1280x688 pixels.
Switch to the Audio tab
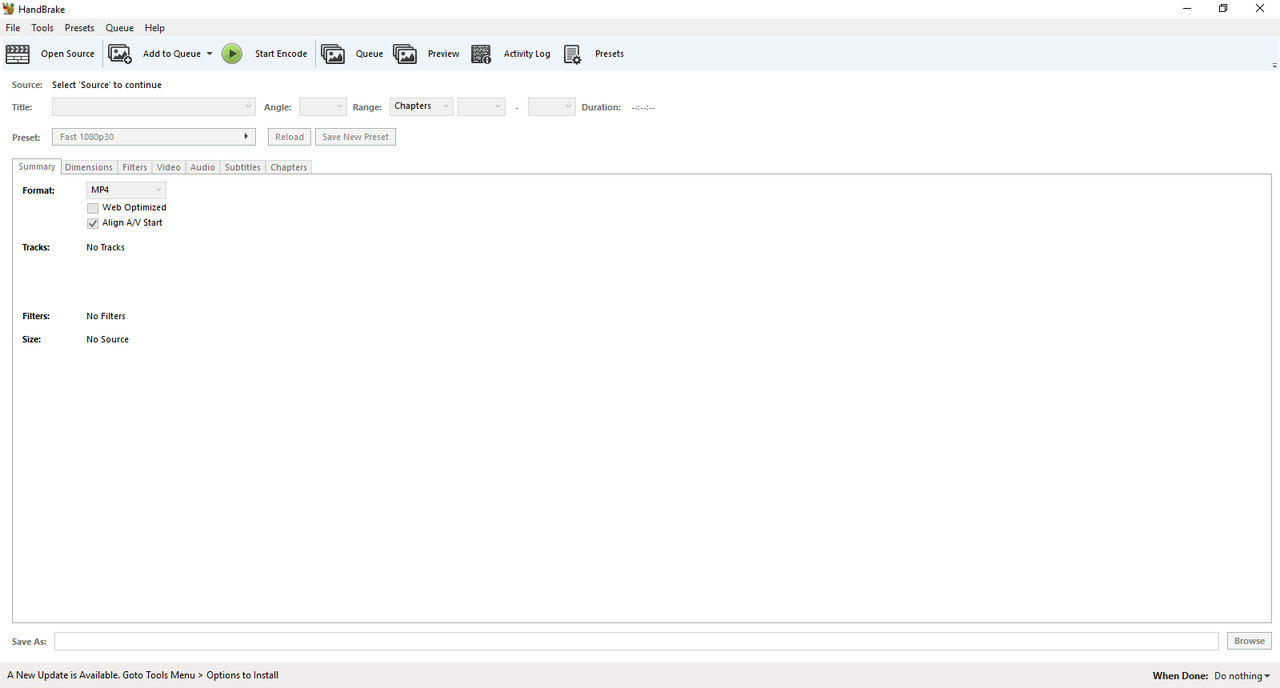pyautogui.click(x=203, y=167)
